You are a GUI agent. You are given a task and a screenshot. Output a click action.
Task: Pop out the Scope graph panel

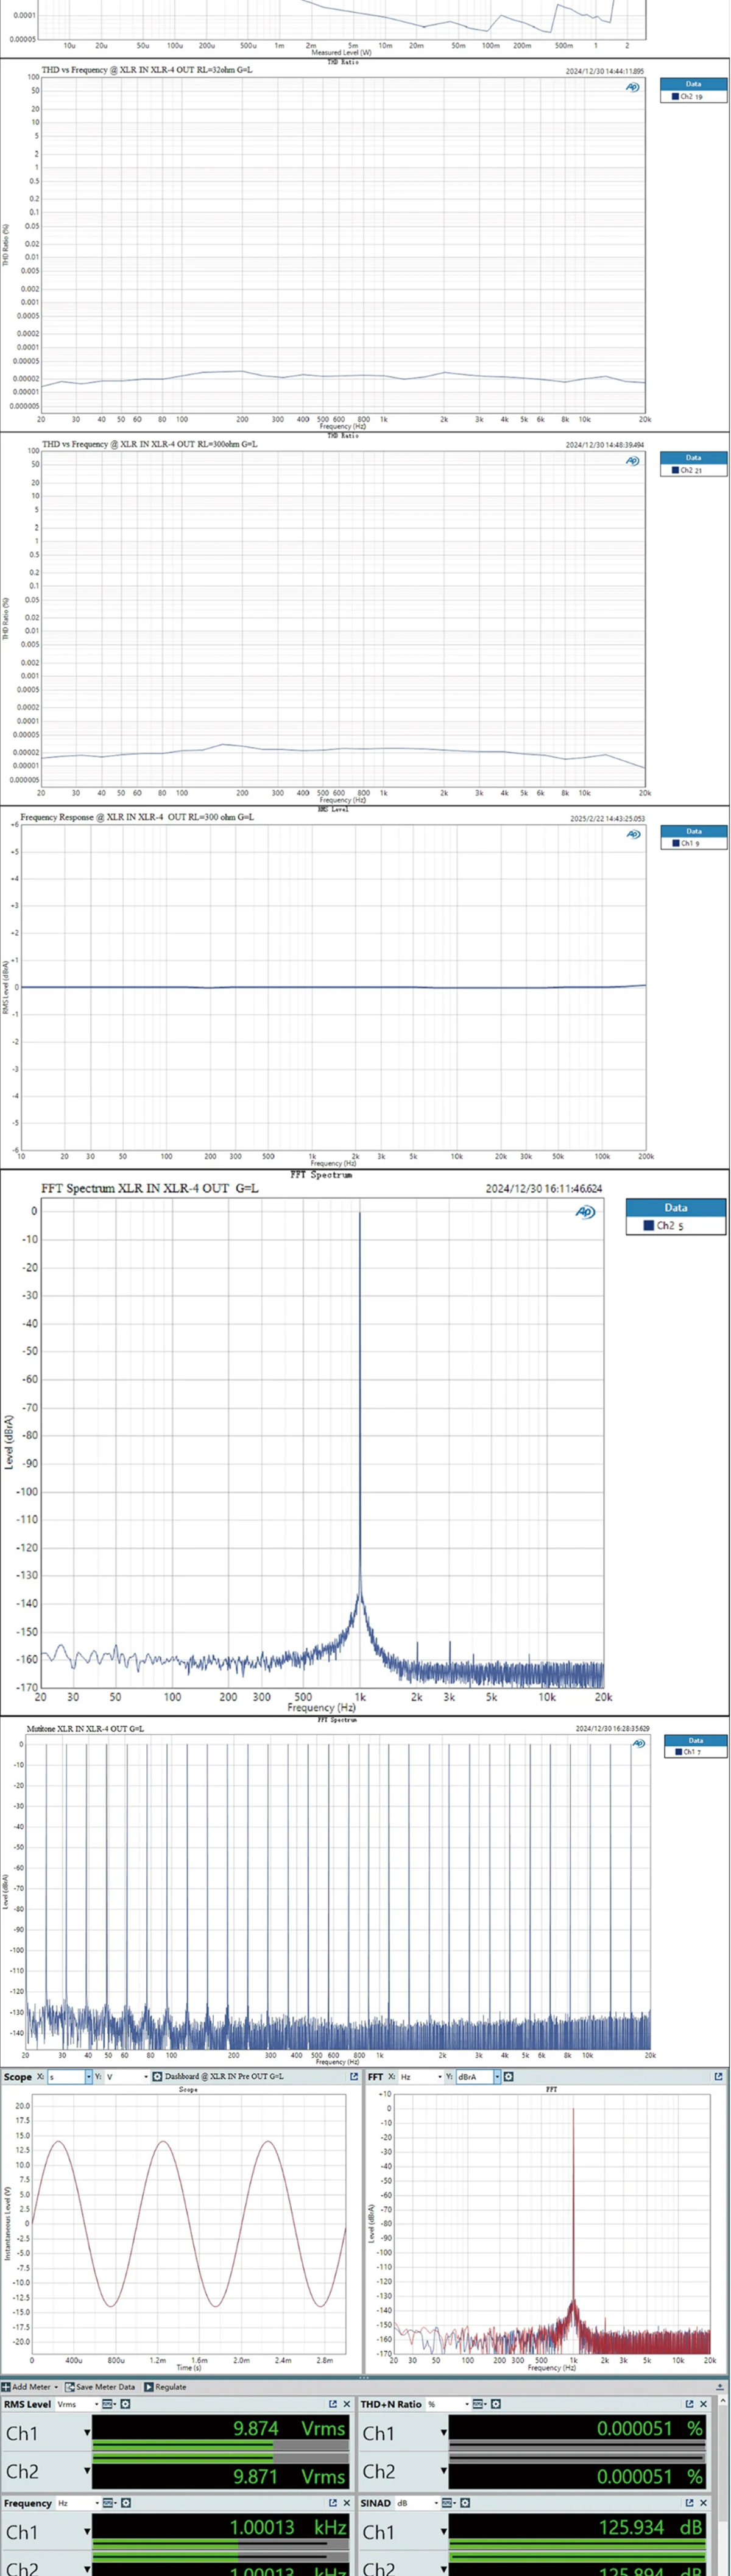point(353,2076)
